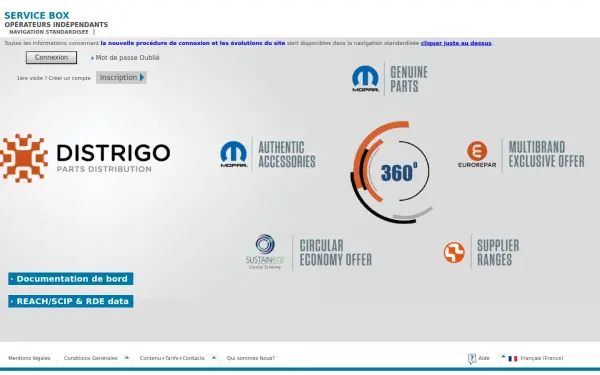This screenshot has height=375, width=600.
Task: Click the Distrigo Parts Distribution logo
Action: coord(85,158)
